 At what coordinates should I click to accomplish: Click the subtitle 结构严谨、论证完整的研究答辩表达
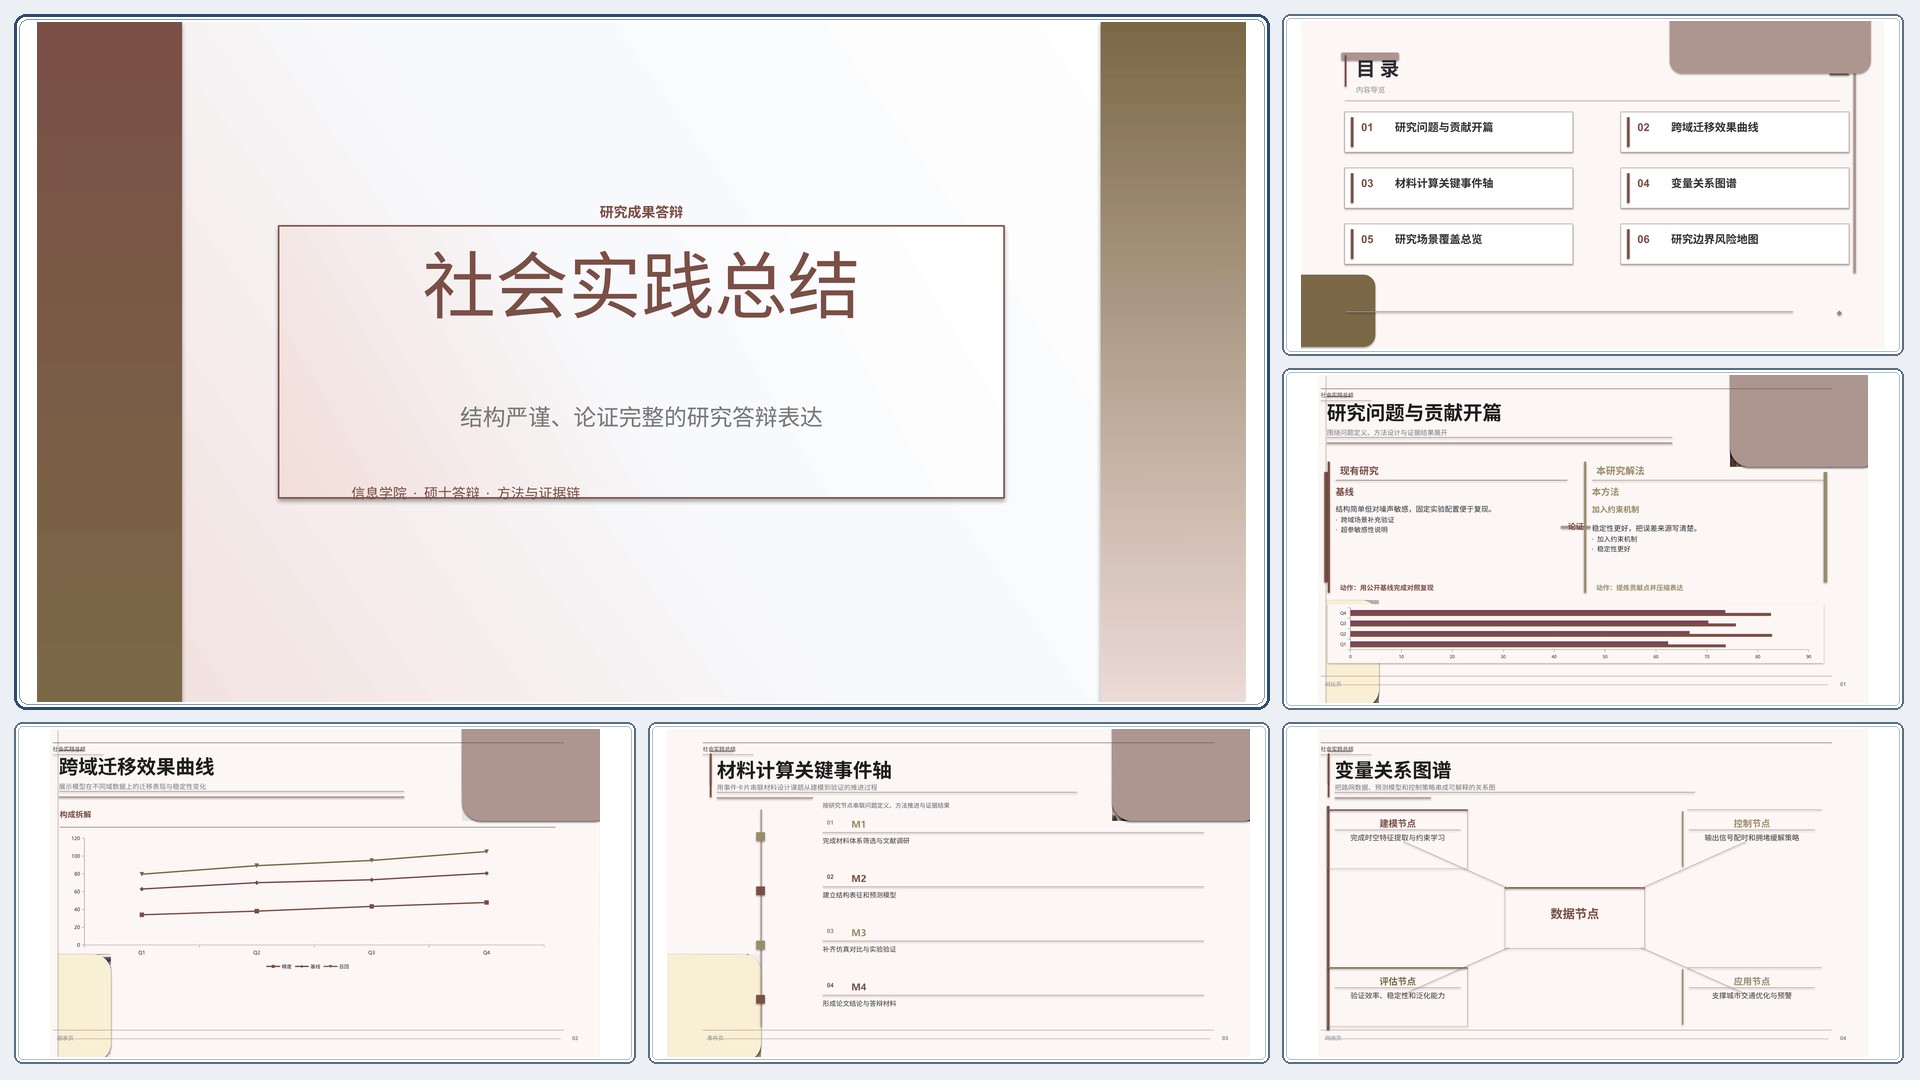(641, 417)
